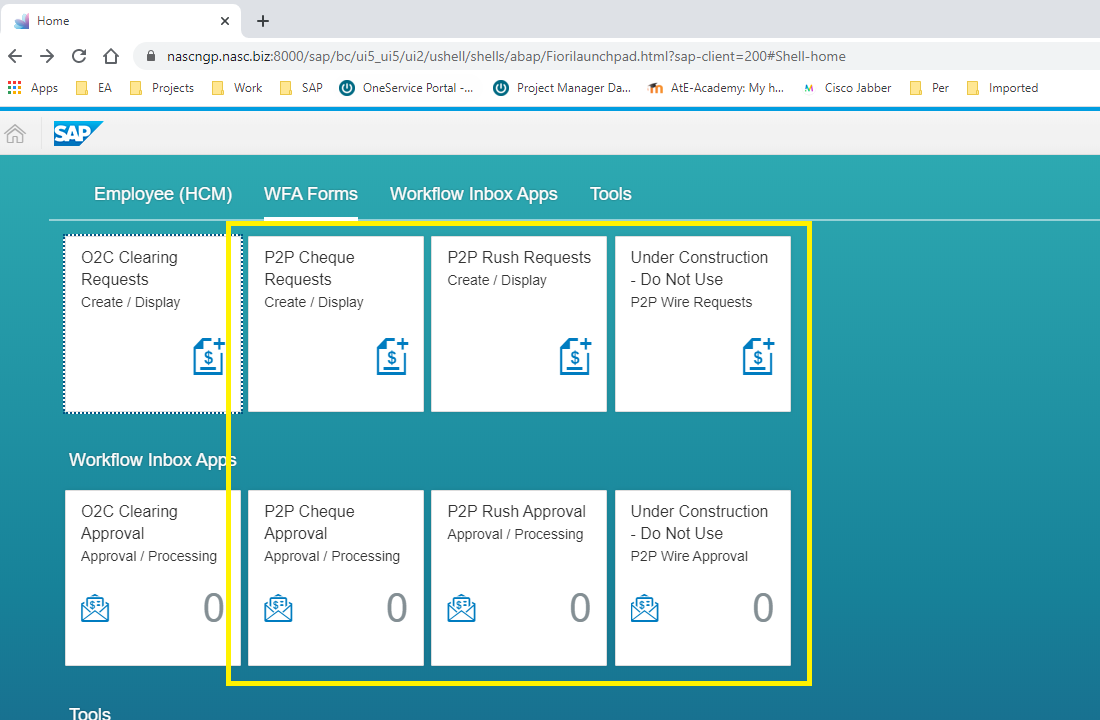Screen dimensions: 1100x720
Task: Click the SAP logo
Action: pos(78,133)
